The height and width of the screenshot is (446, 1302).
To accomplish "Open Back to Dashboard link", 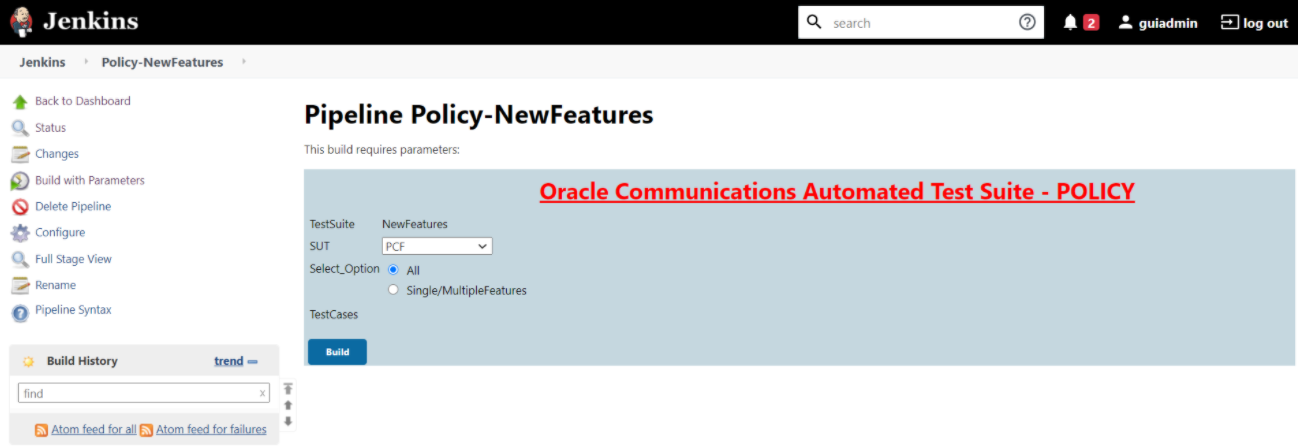I will 83,101.
